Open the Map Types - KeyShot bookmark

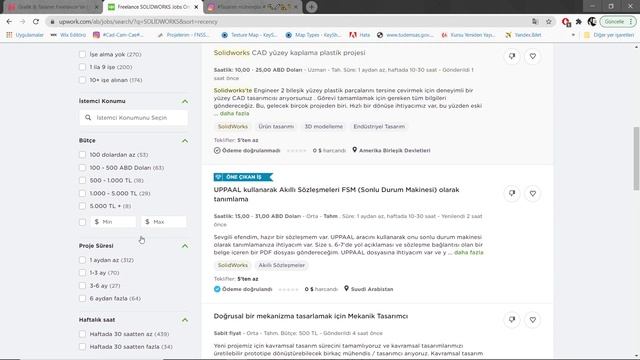313,35
